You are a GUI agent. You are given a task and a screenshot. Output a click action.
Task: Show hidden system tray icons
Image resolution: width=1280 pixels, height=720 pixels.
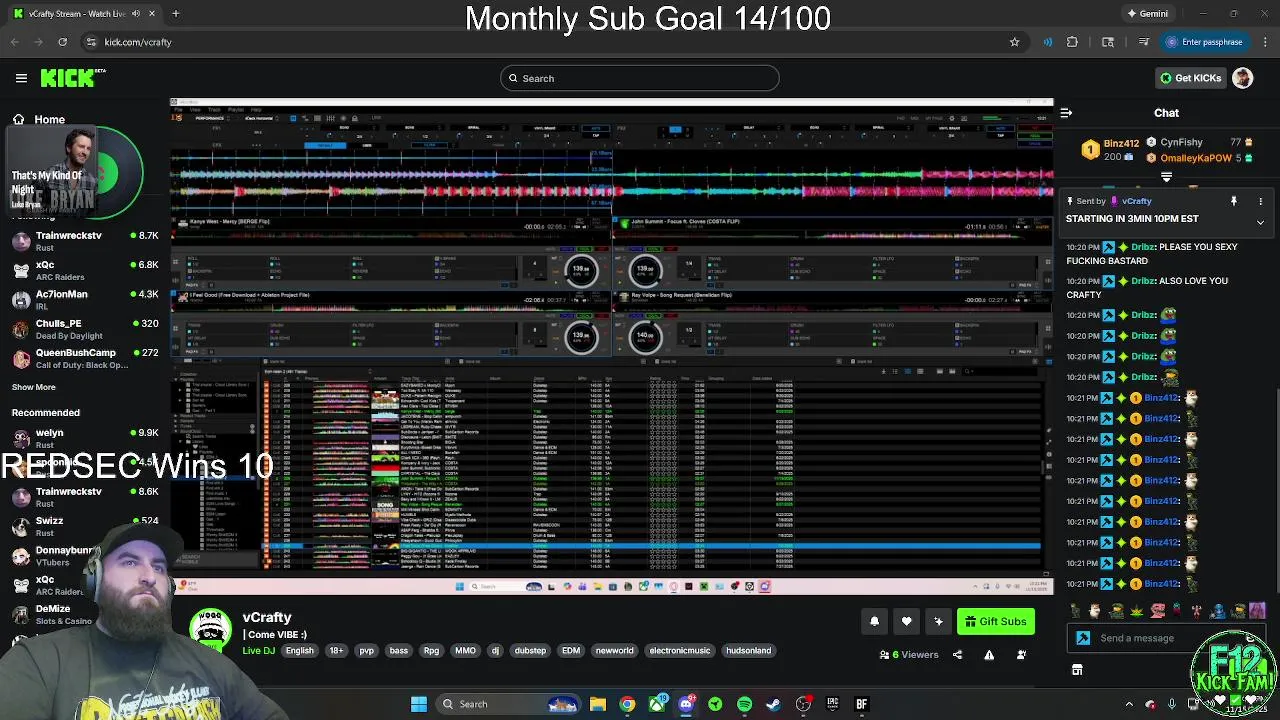[x=1129, y=704]
